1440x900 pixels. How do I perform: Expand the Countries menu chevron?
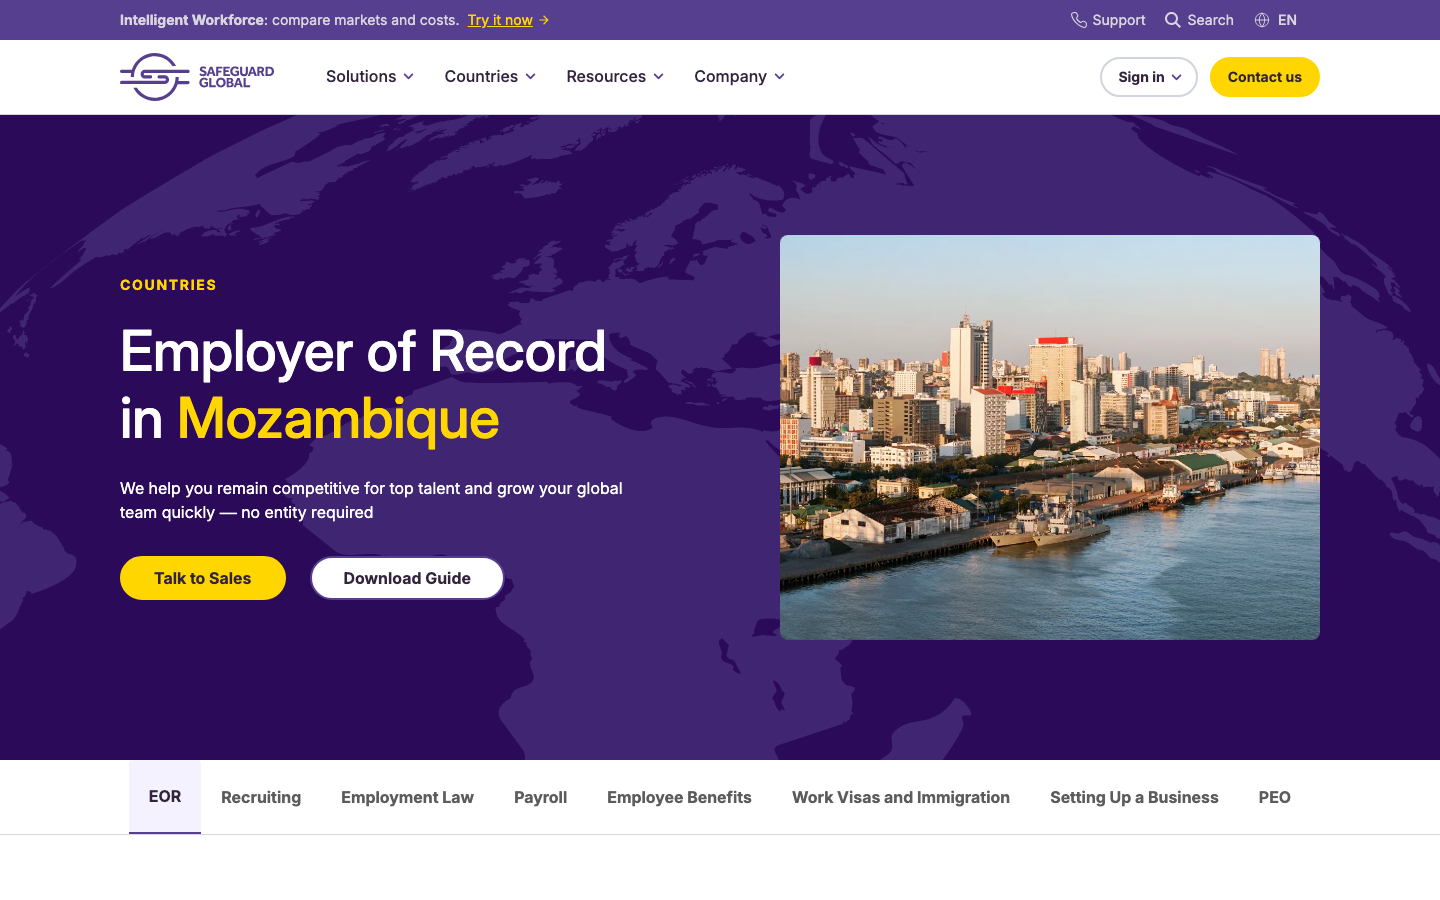[x=530, y=77]
